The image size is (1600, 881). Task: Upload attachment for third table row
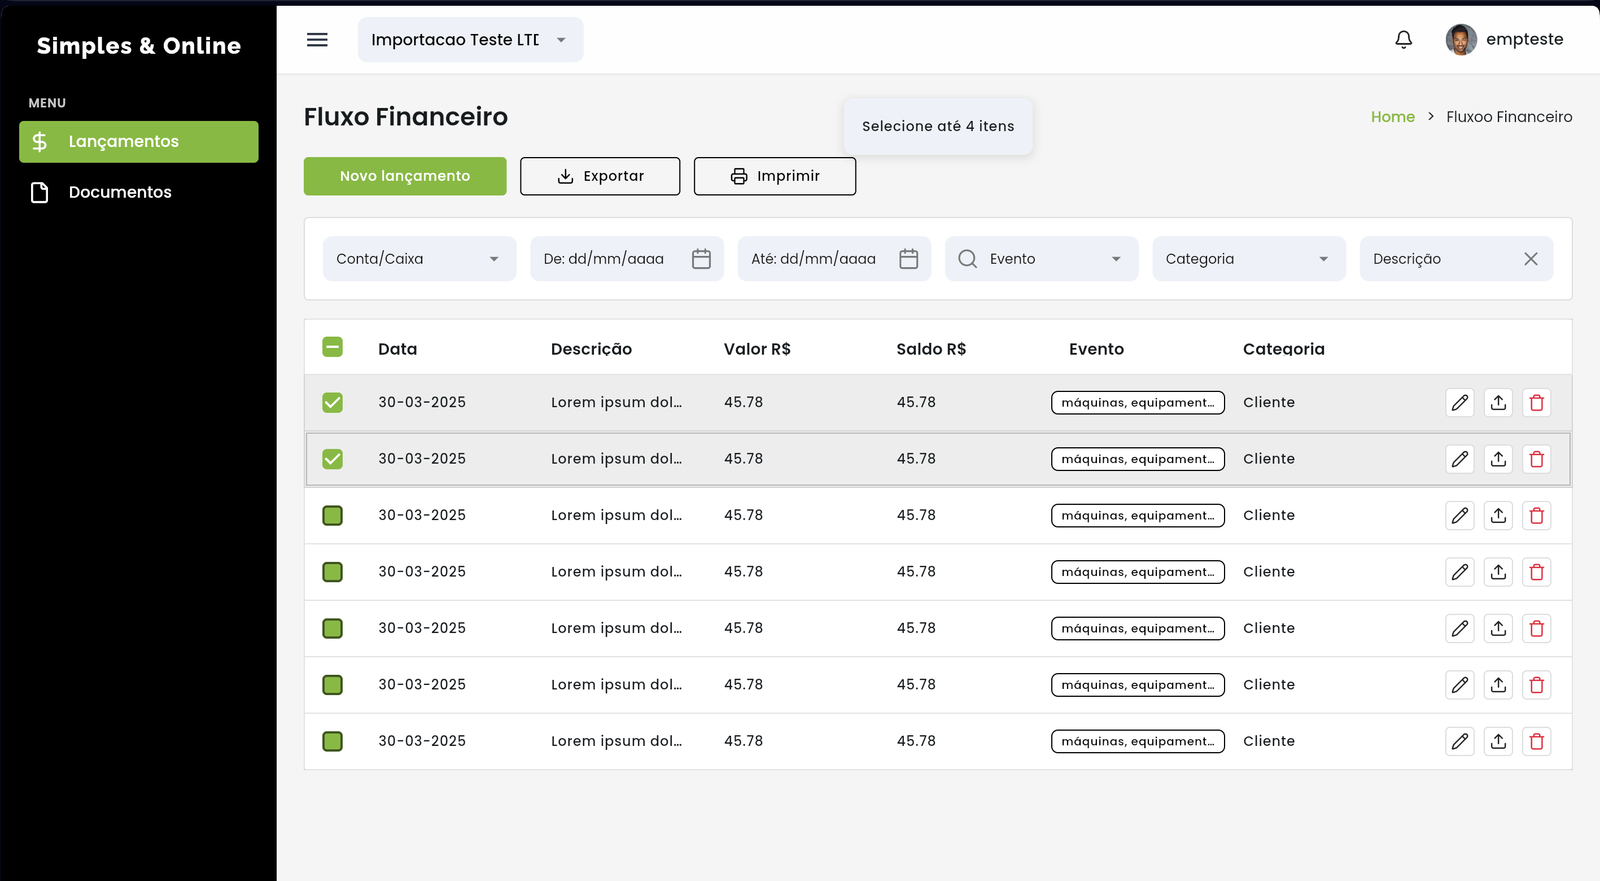click(1498, 516)
